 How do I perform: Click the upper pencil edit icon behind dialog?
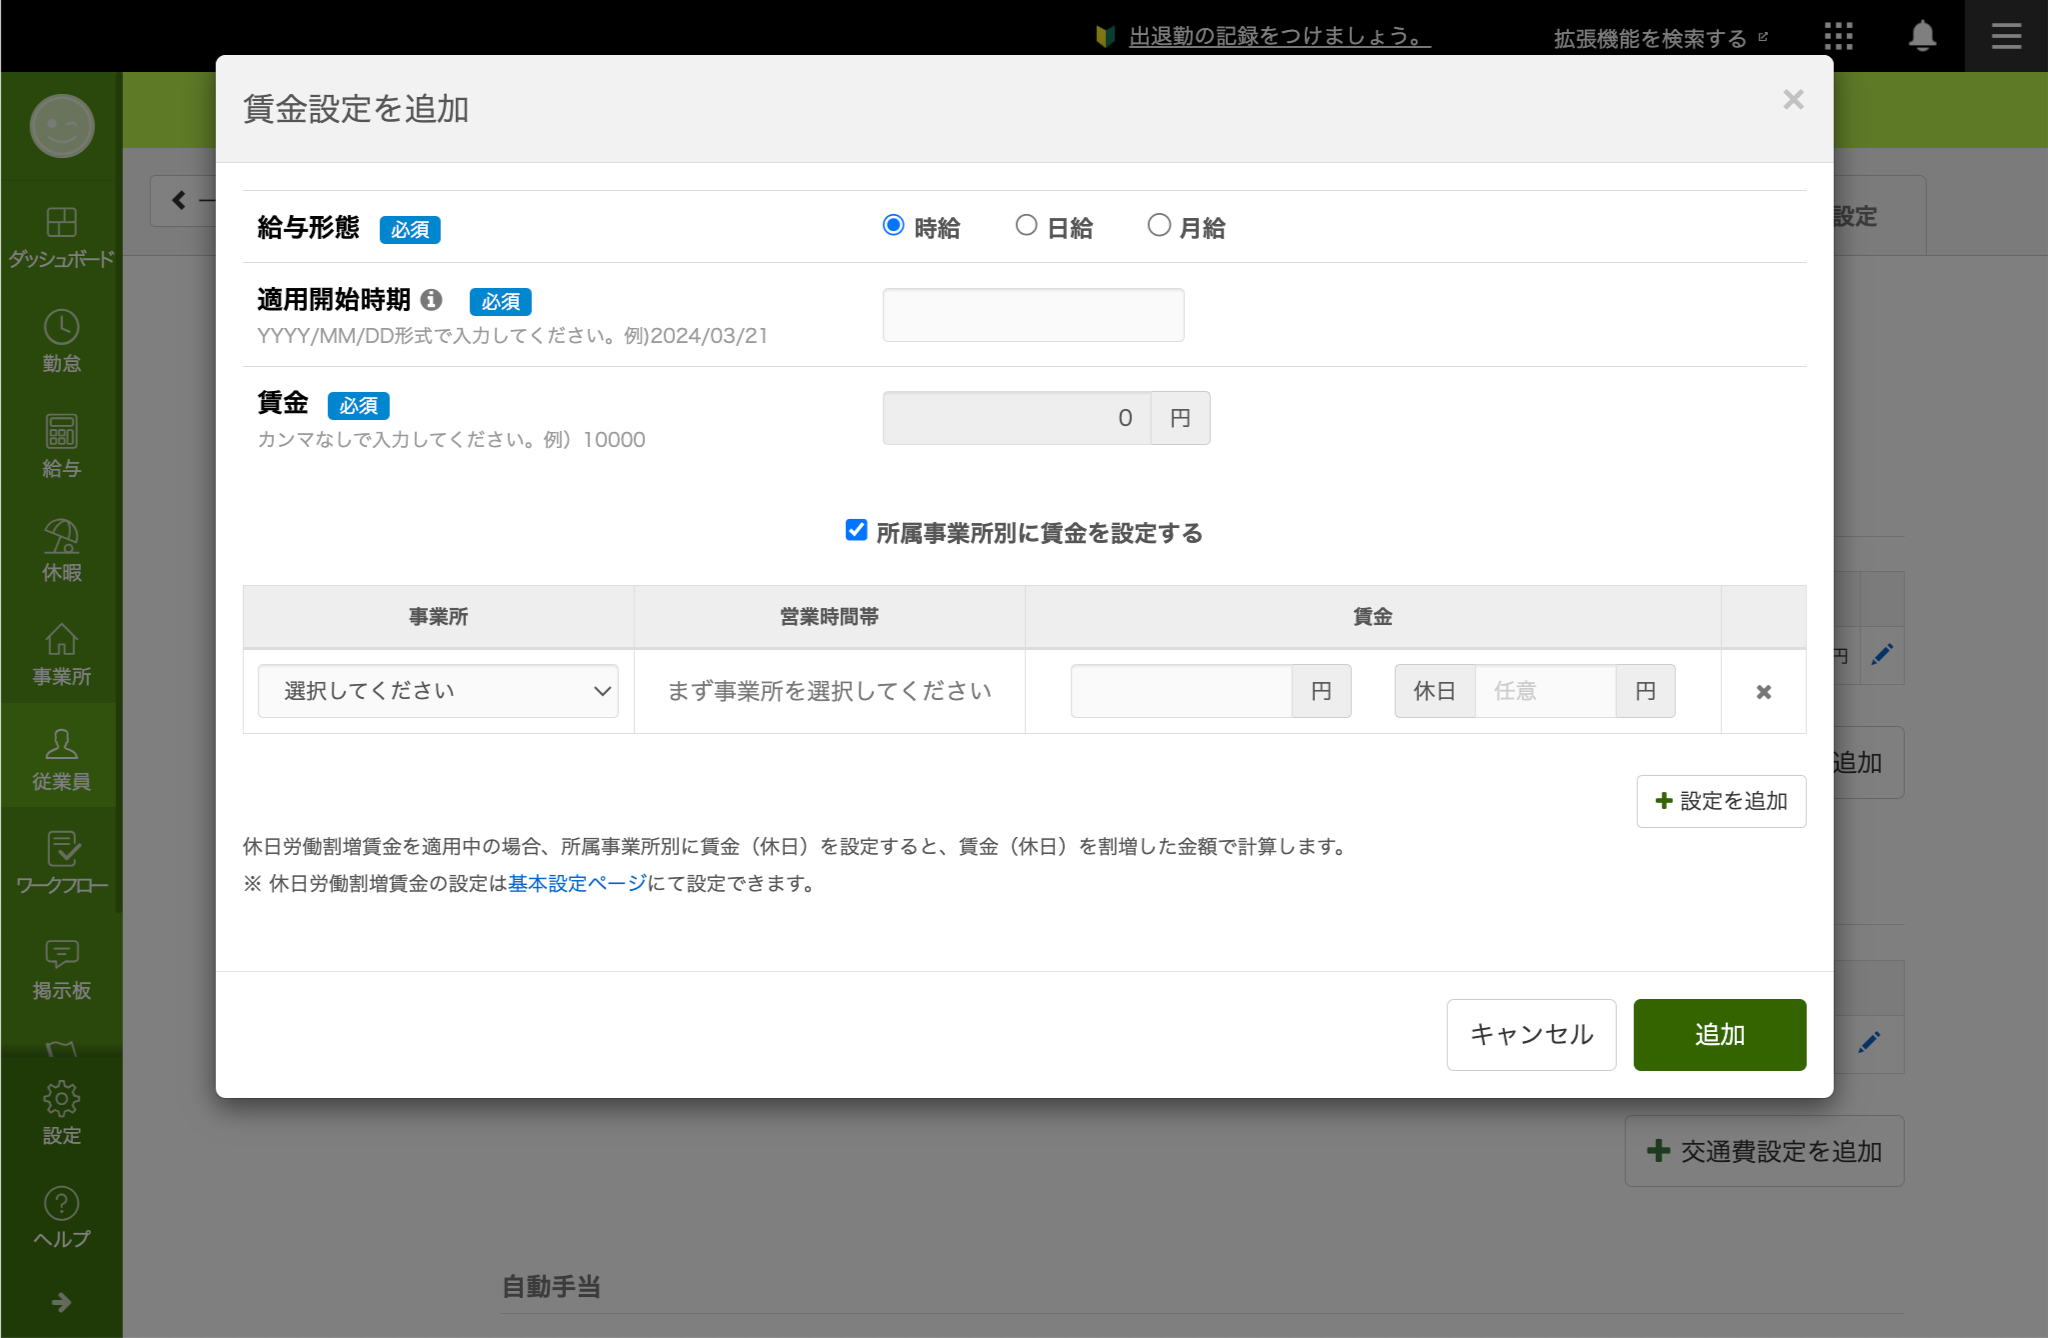pyautogui.click(x=1882, y=655)
